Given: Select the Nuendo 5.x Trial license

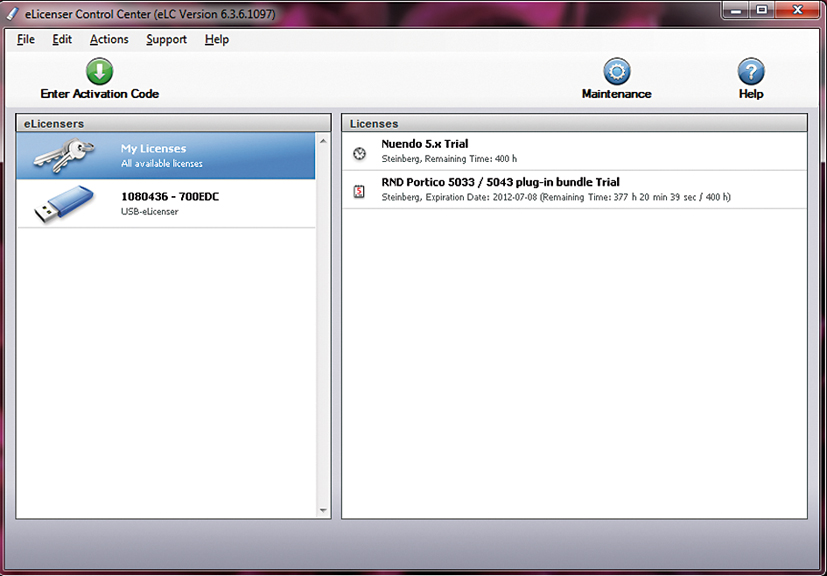Looking at the screenshot, I should [574, 151].
